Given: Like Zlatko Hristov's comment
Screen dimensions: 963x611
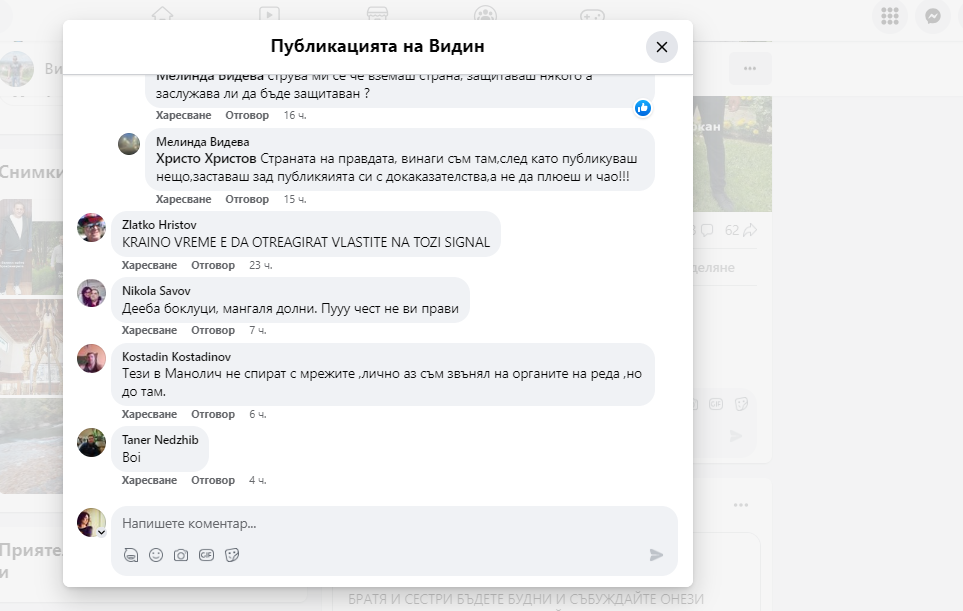Looking at the screenshot, I should tap(149, 265).
